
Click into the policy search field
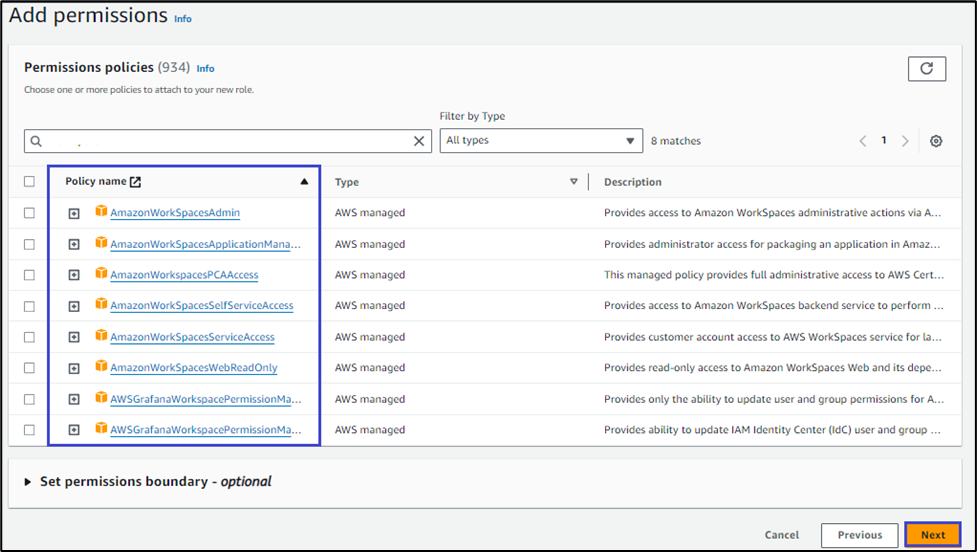click(x=230, y=141)
